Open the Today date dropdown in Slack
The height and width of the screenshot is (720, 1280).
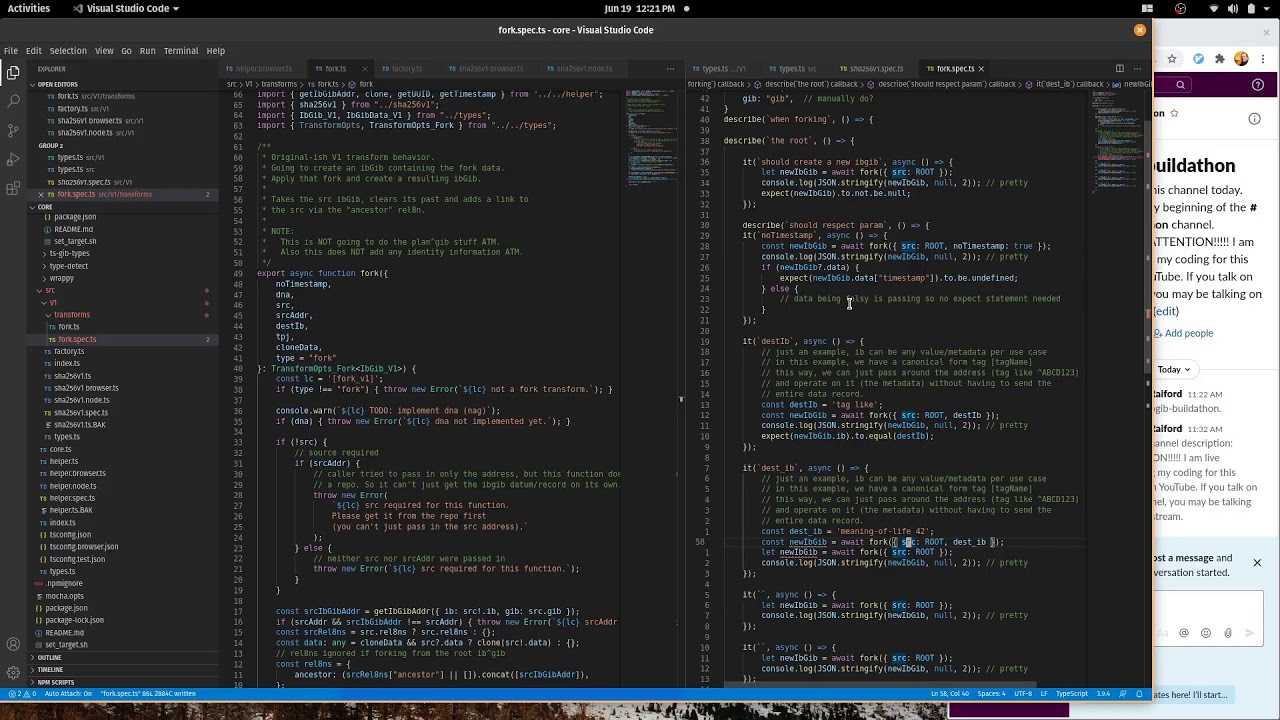1173,369
